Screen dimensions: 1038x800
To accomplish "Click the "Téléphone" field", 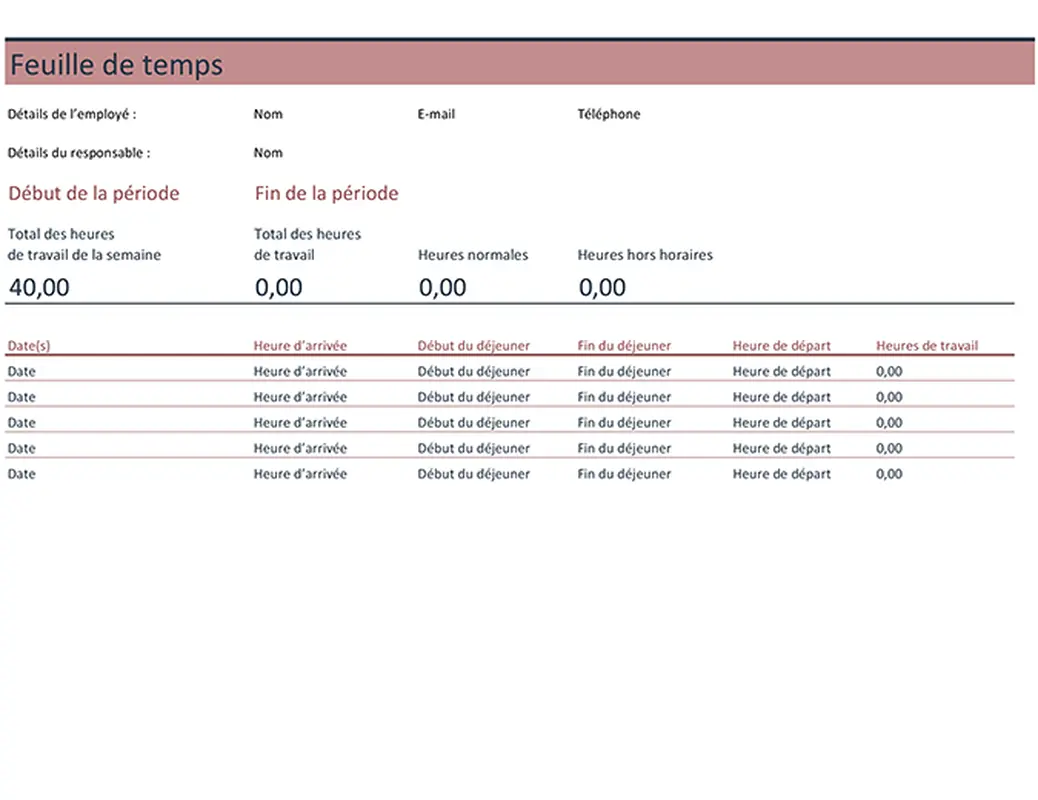I will pos(608,114).
